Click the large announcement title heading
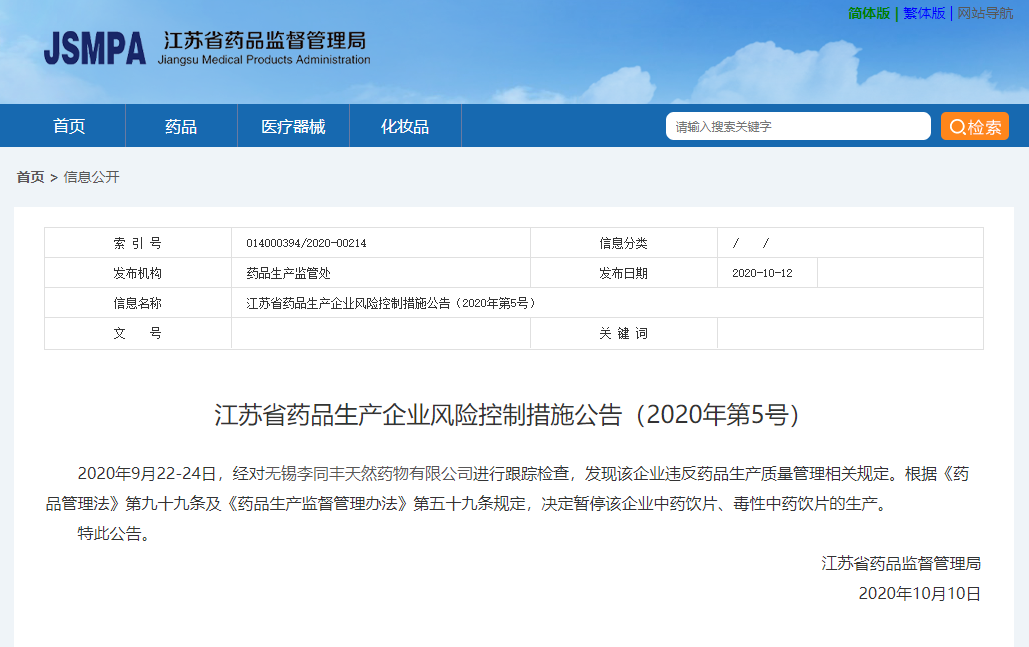This screenshot has height=647, width=1029. 507,415
